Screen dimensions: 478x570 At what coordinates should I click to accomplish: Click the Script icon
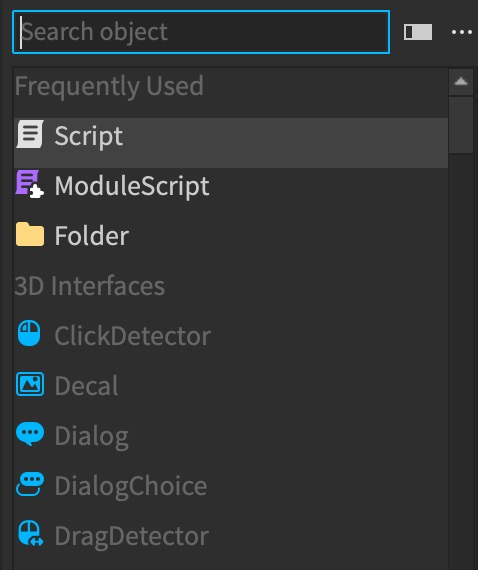tap(30, 135)
